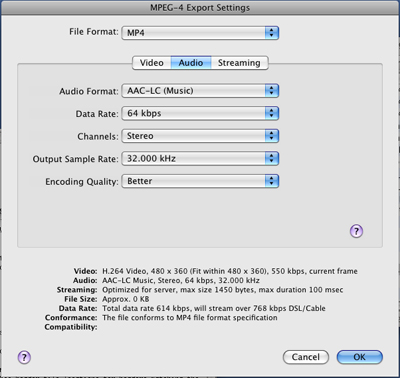Click the File Format label

click(94, 32)
